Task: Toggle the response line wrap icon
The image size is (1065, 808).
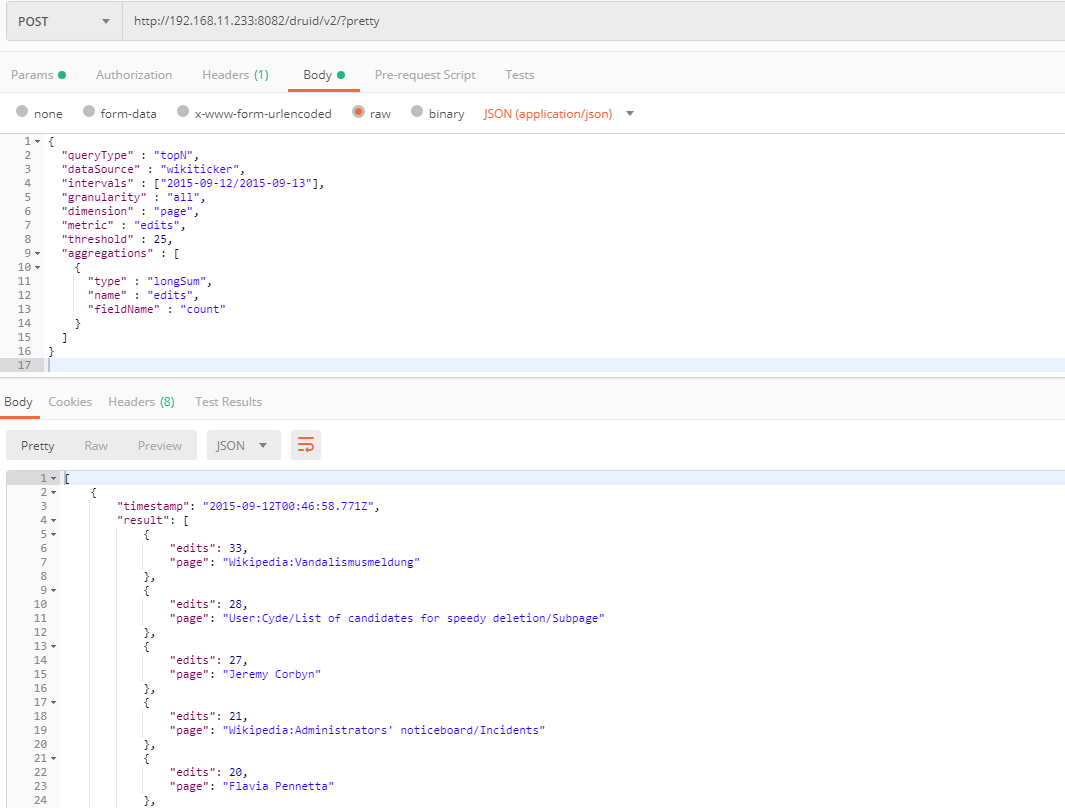Action: tap(306, 445)
